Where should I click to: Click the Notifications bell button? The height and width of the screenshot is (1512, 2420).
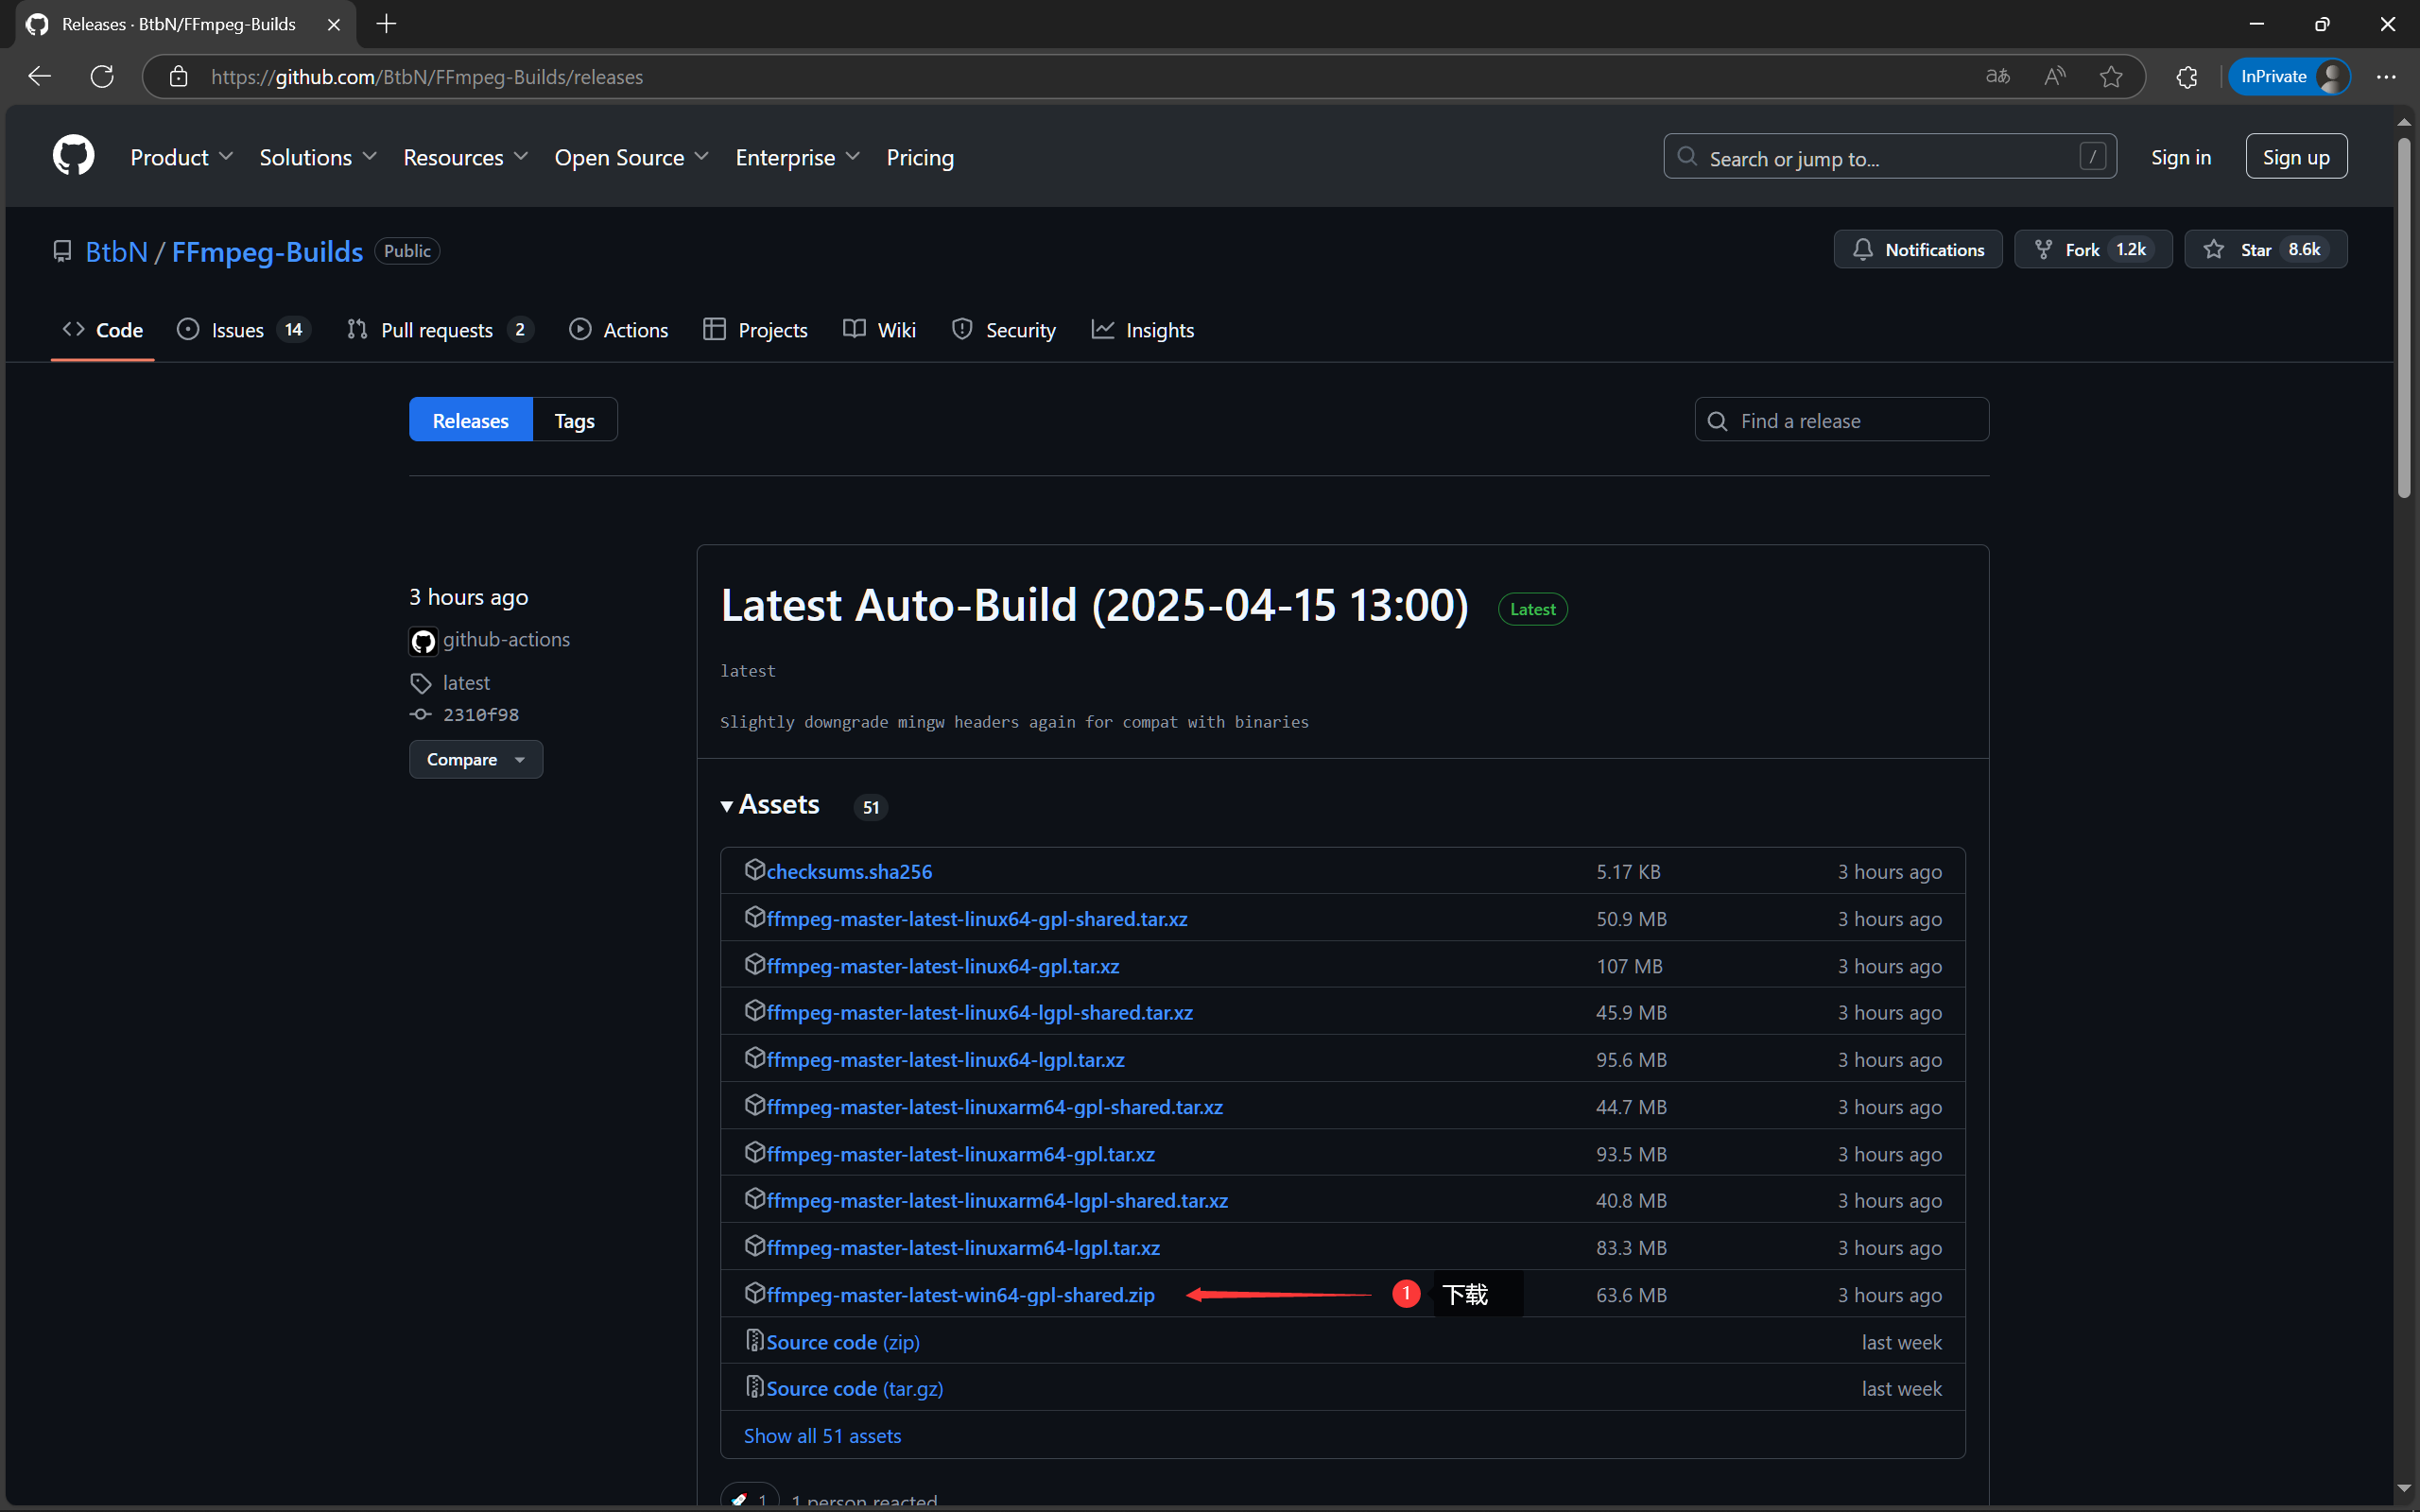tap(1917, 249)
